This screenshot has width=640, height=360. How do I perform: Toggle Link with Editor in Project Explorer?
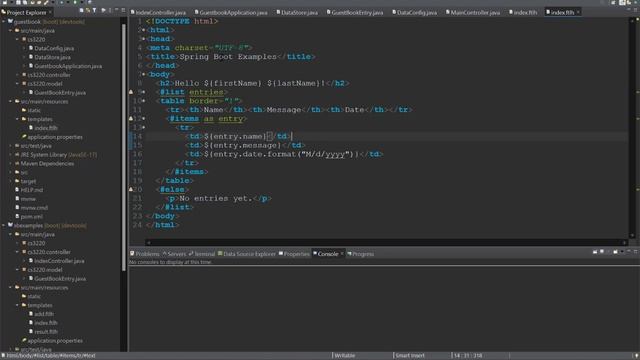click(88, 11)
